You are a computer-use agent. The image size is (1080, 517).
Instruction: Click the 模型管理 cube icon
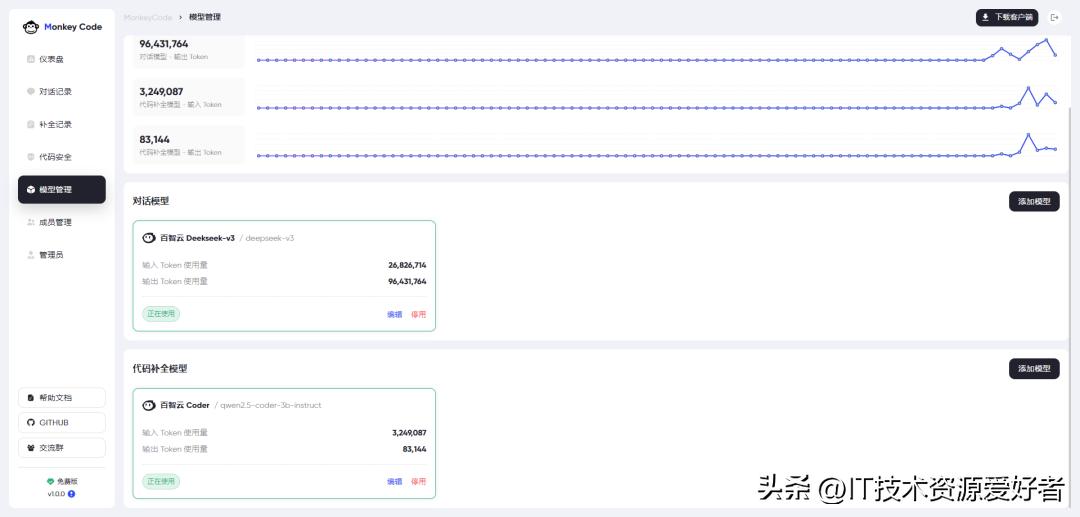[x=30, y=189]
